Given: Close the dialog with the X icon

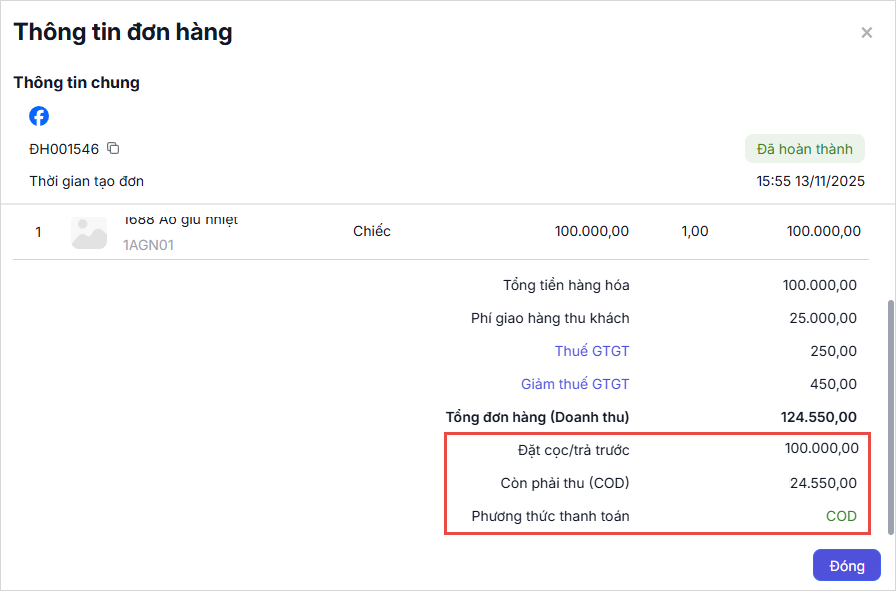Looking at the screenshot, I should 866,33.
